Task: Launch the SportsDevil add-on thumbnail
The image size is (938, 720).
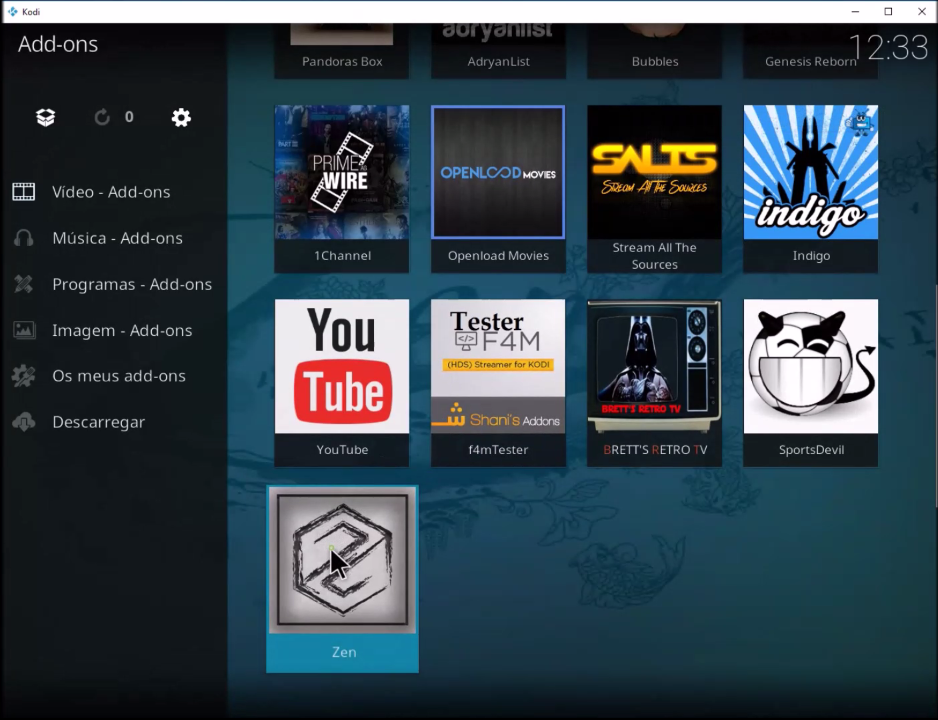Action: (811, 366)
